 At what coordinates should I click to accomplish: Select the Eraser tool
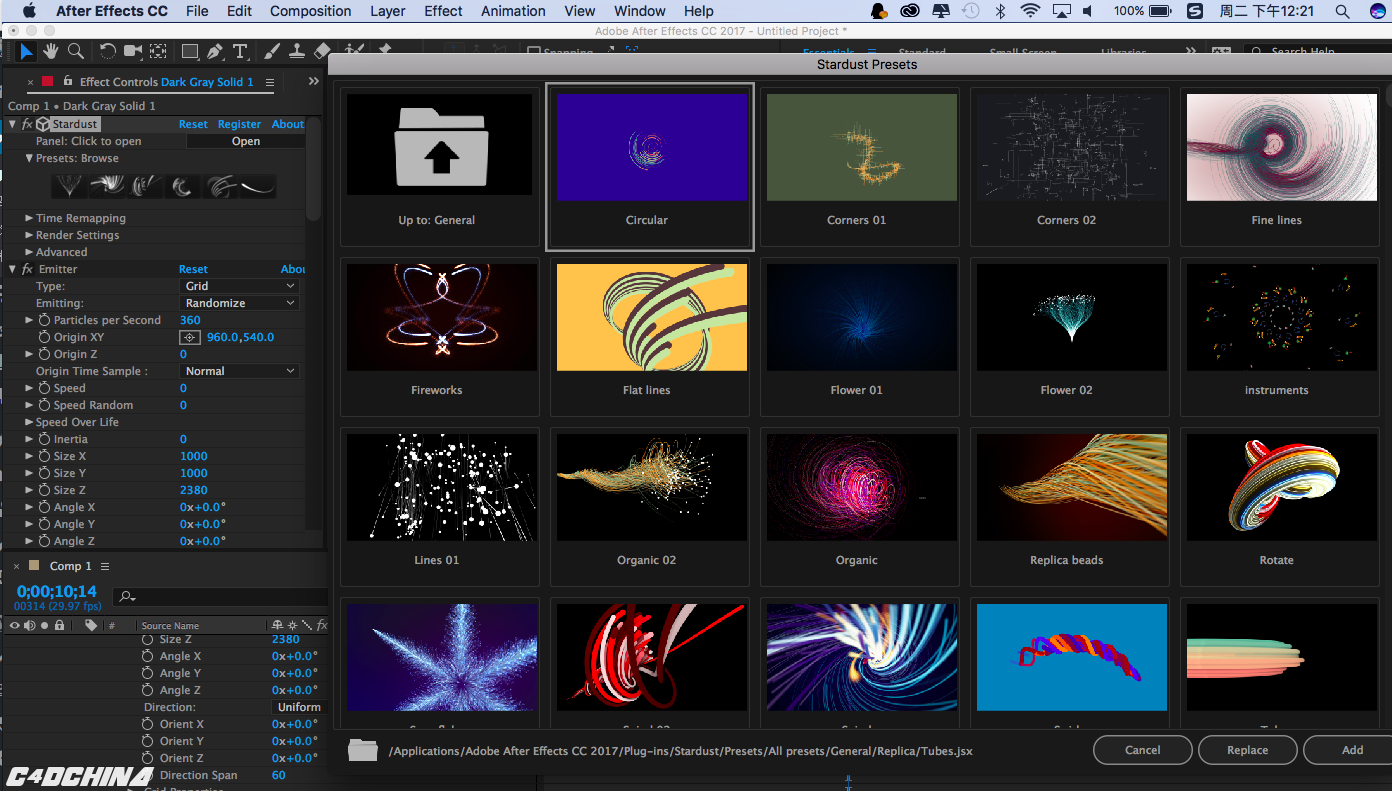pyautogui.click(x=322, y=51)
